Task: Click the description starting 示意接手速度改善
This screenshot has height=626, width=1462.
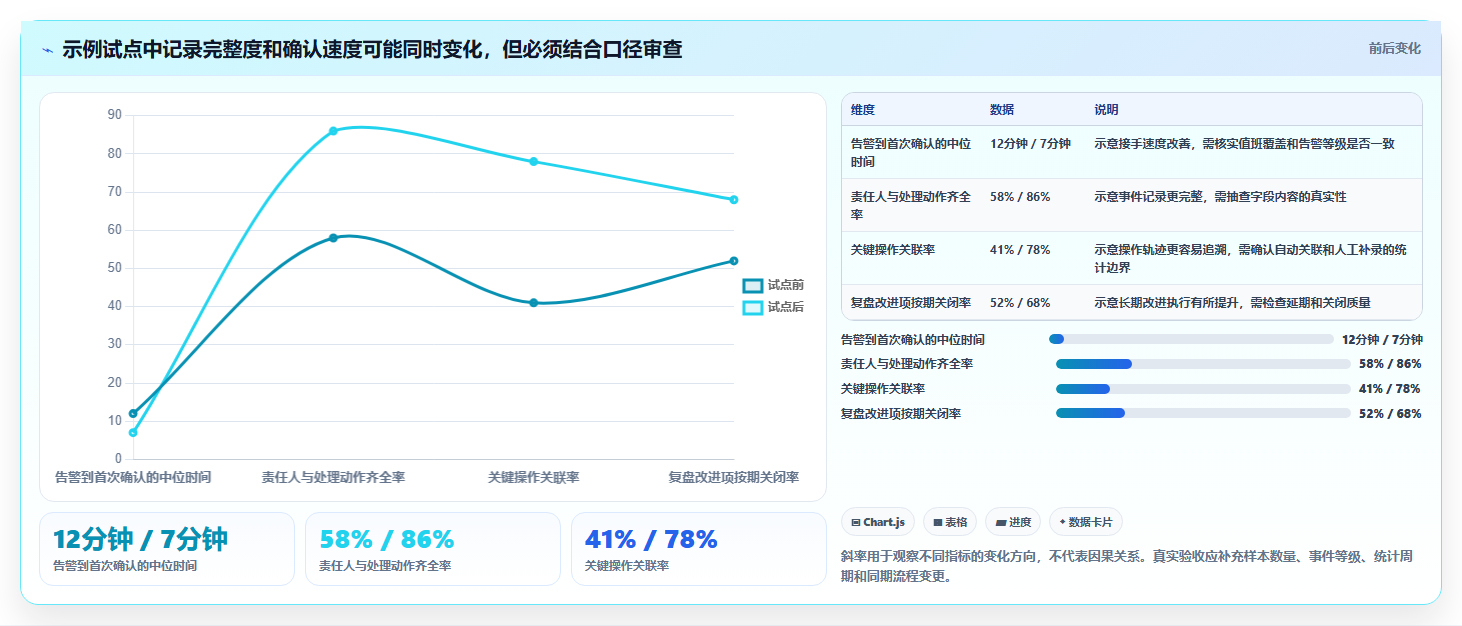Action: (x=1244, y=144)
